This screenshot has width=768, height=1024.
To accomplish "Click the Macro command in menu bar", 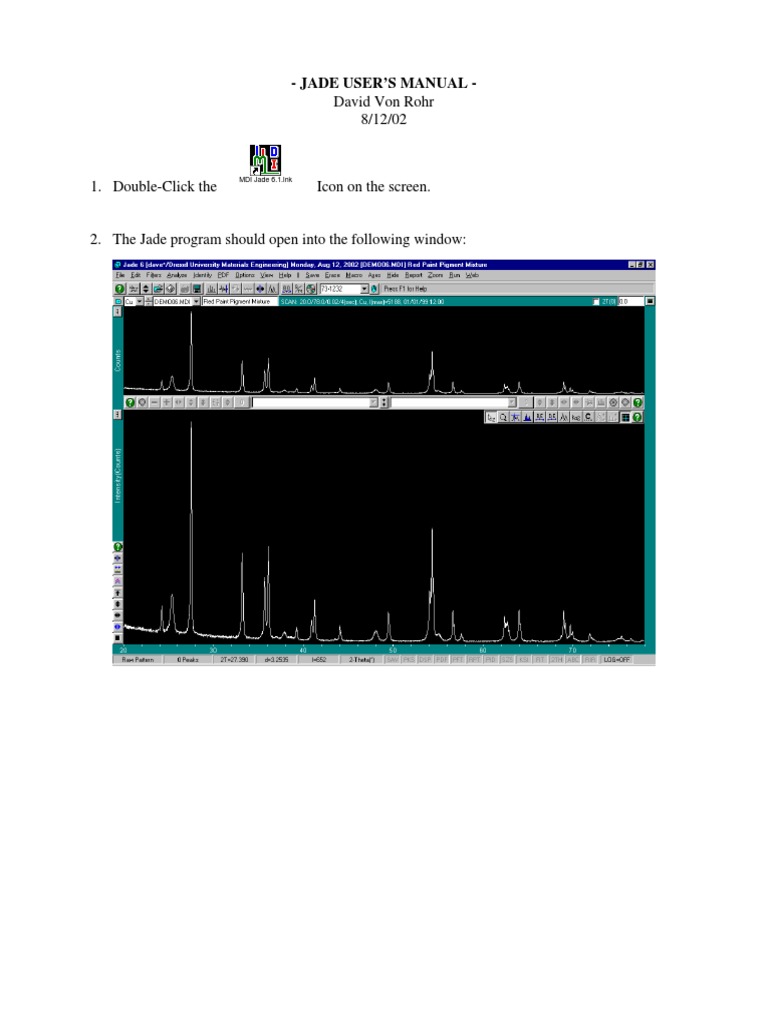I will pos(354,275).
